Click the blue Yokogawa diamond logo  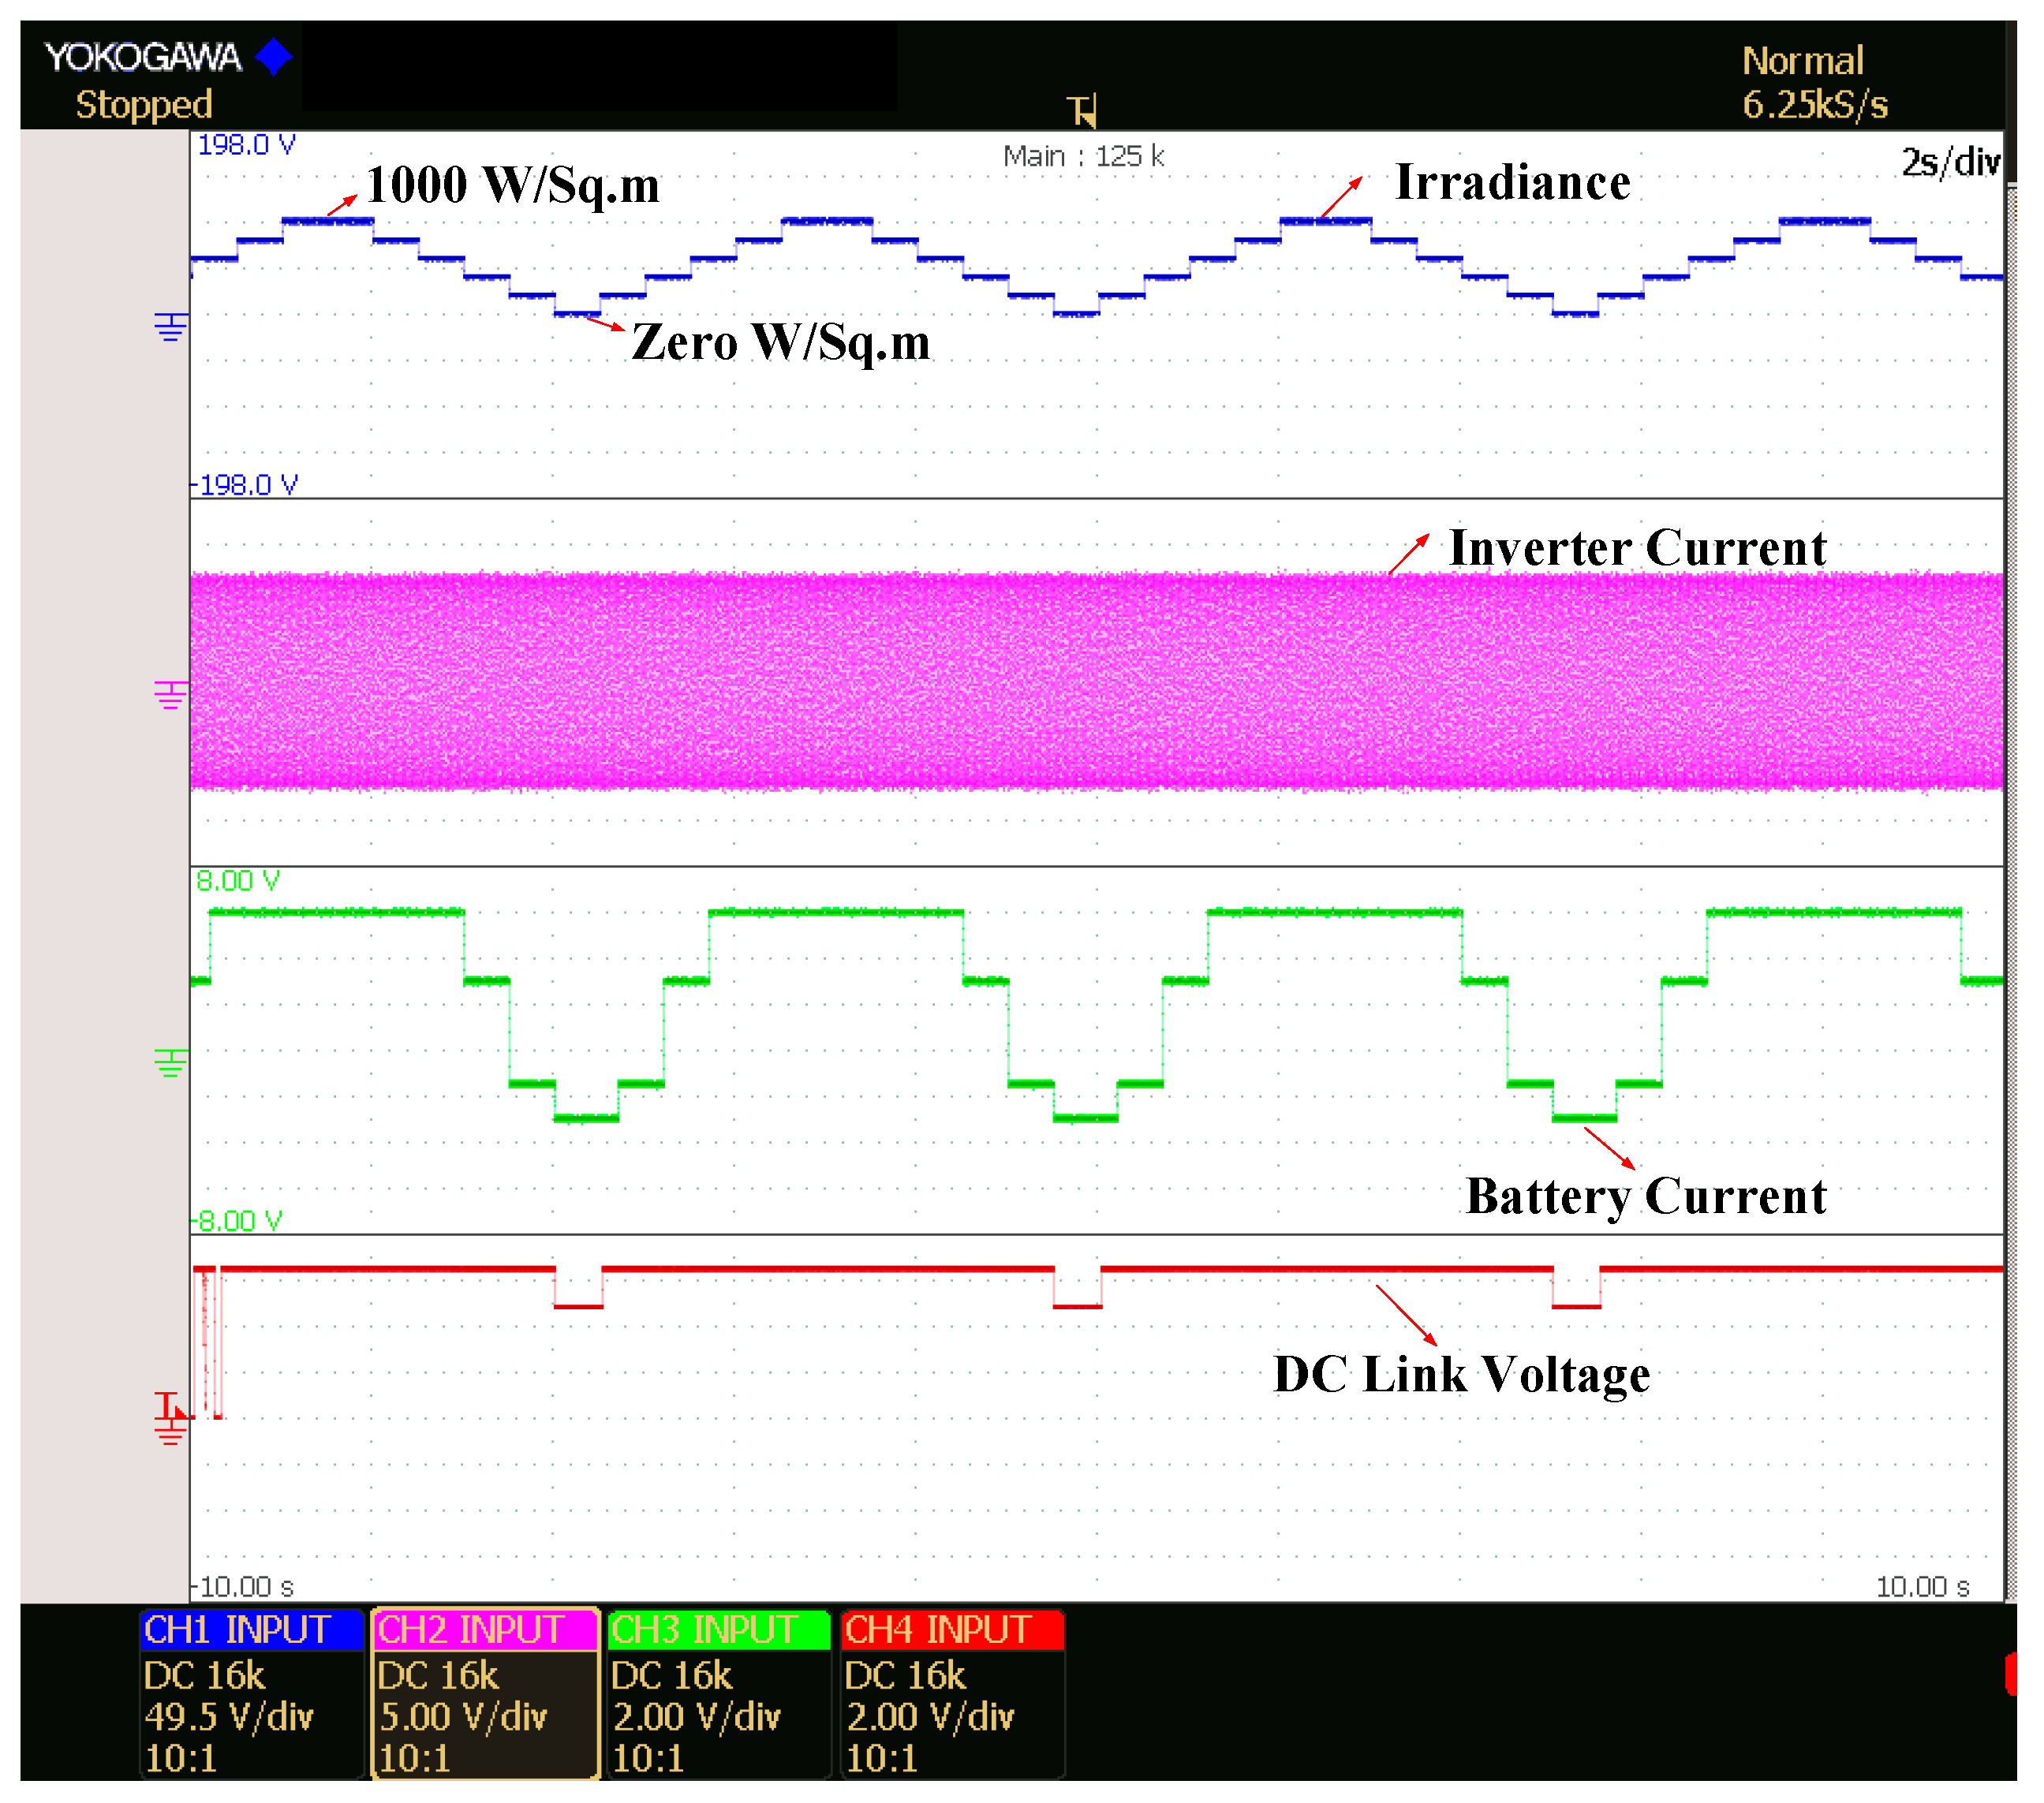(273, 57)
